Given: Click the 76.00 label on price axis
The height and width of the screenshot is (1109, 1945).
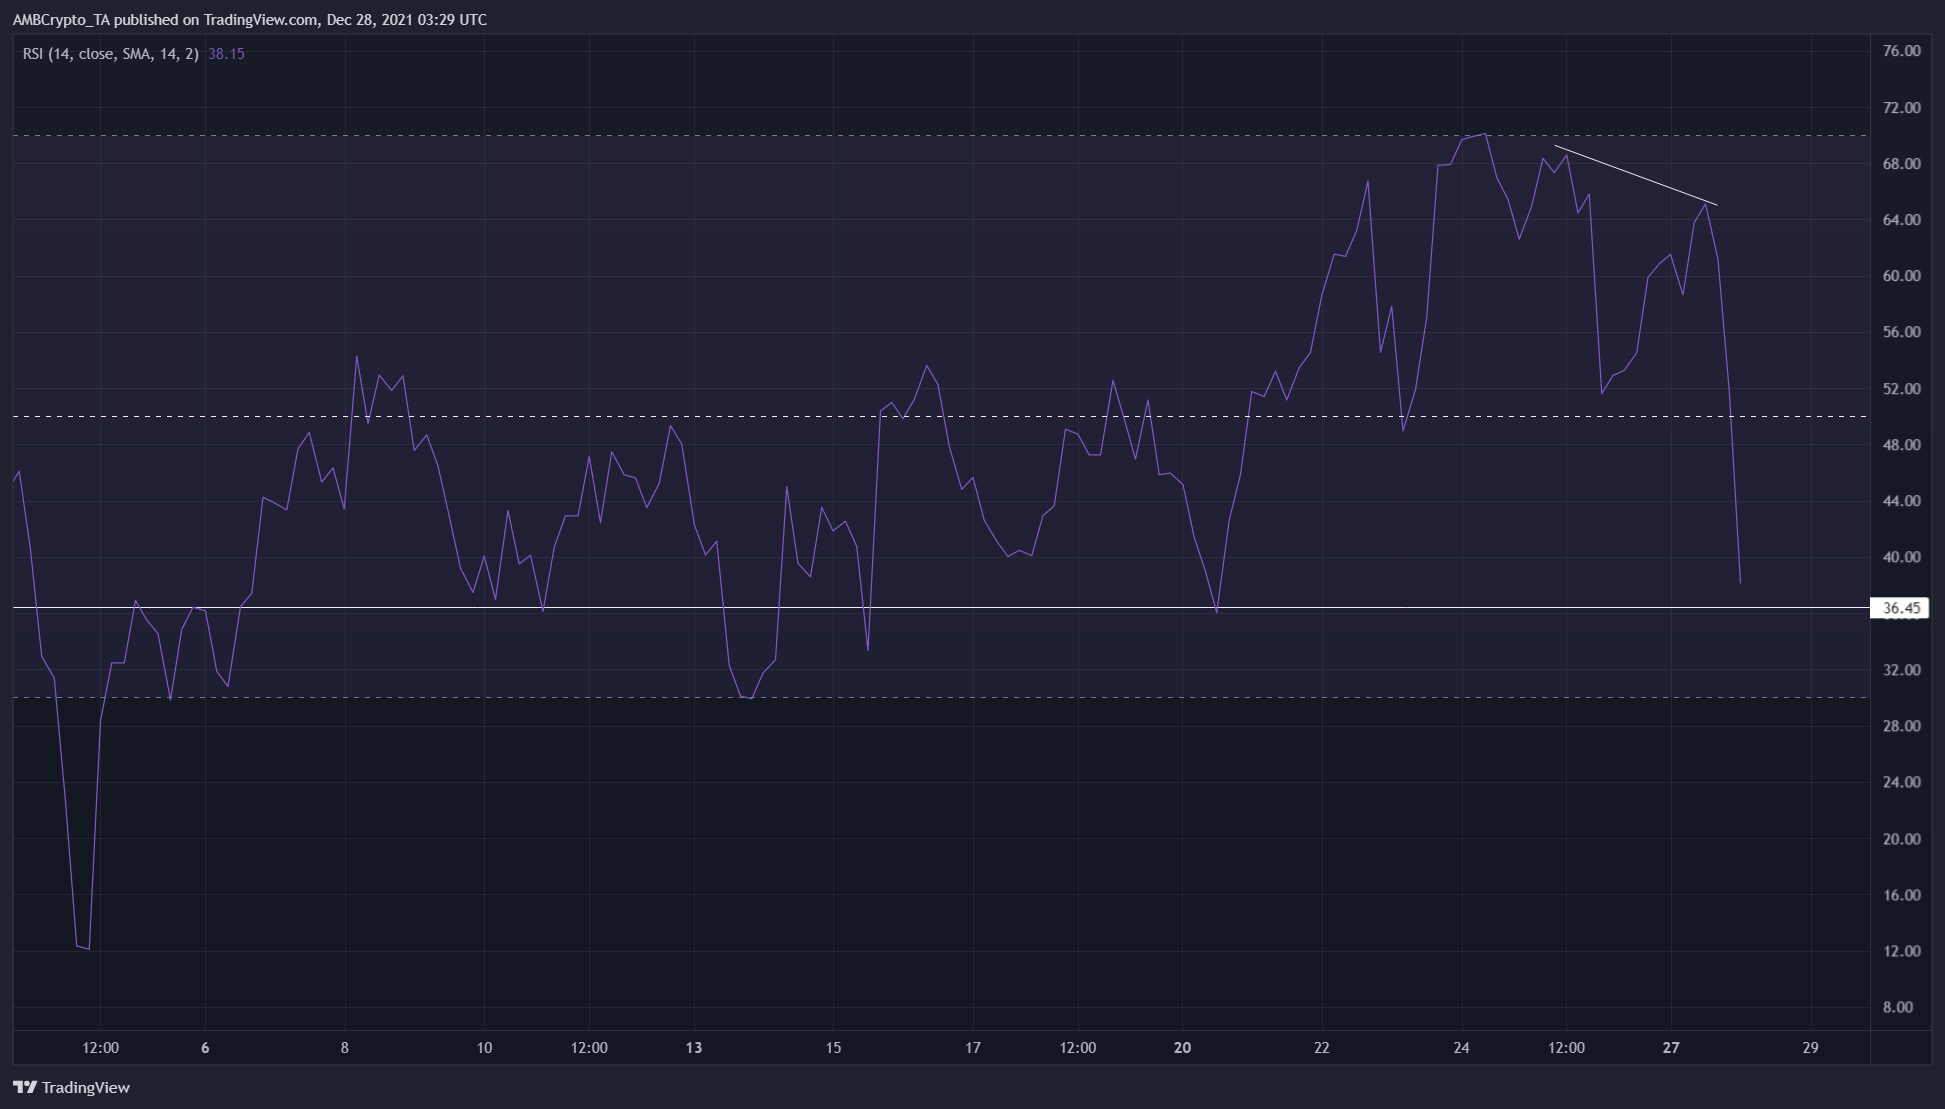Looking at the screenshot, I should pos(1901,51).
